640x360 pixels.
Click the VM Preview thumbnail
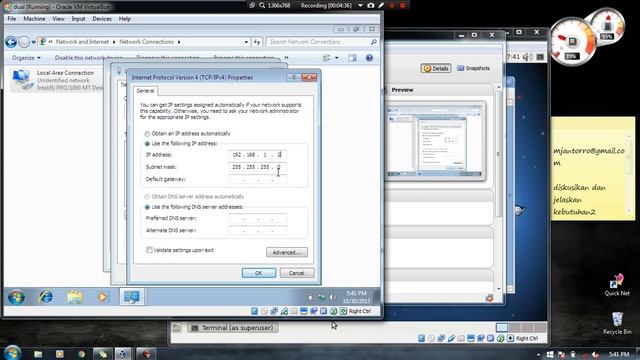435,141
